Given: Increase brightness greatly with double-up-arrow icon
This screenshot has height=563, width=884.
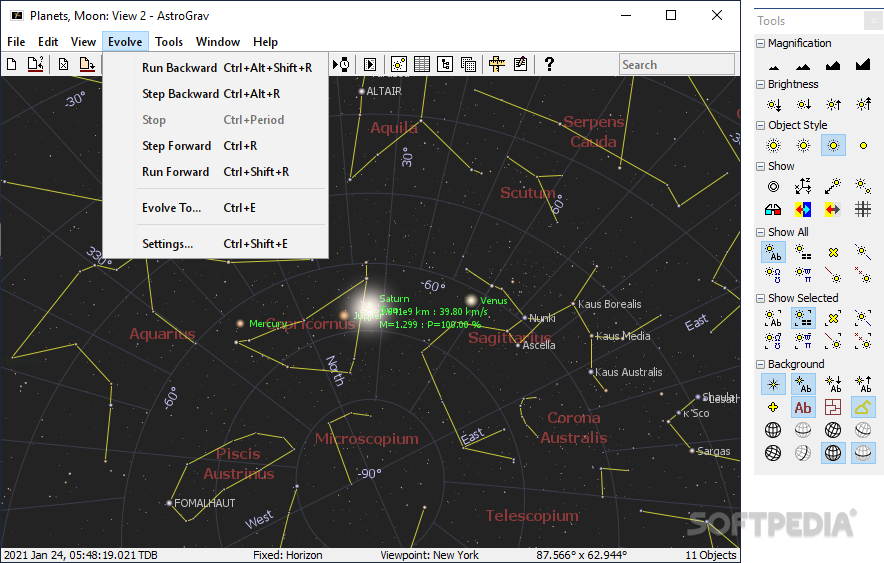Looking at the screenshot, I should (x=863, y=104).
